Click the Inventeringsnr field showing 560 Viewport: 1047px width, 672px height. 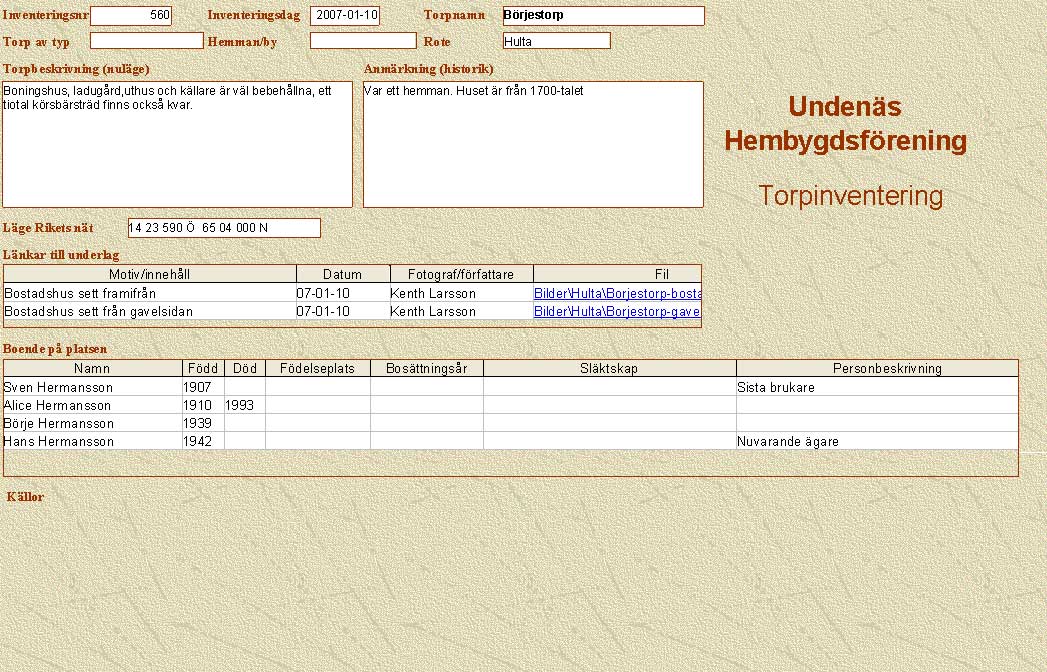pos(131,16)
